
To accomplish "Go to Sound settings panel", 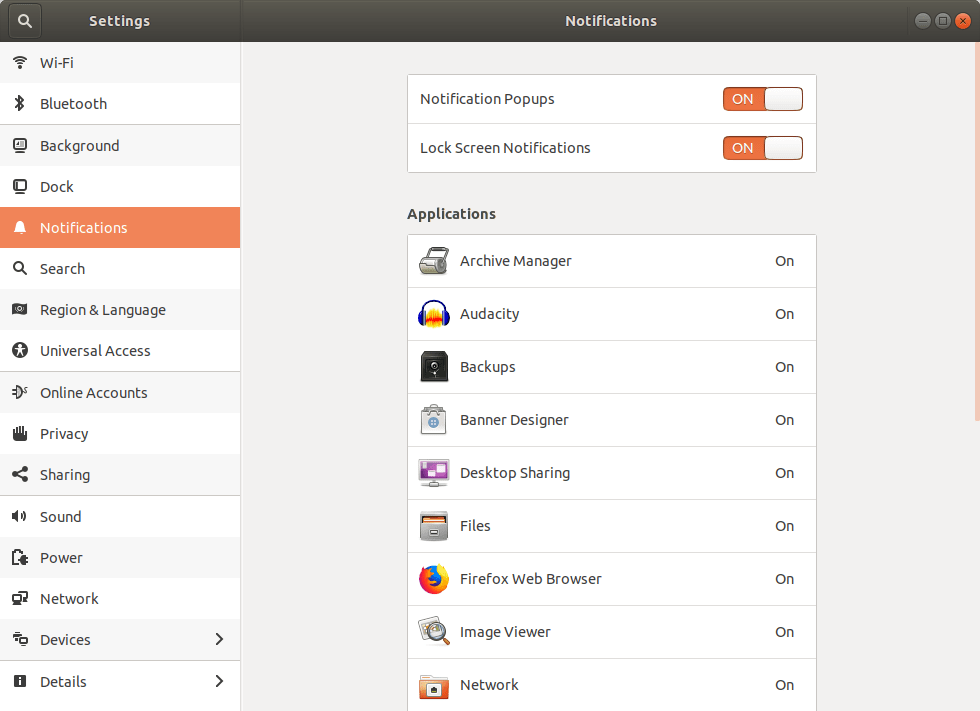I will tap(60, 517).
